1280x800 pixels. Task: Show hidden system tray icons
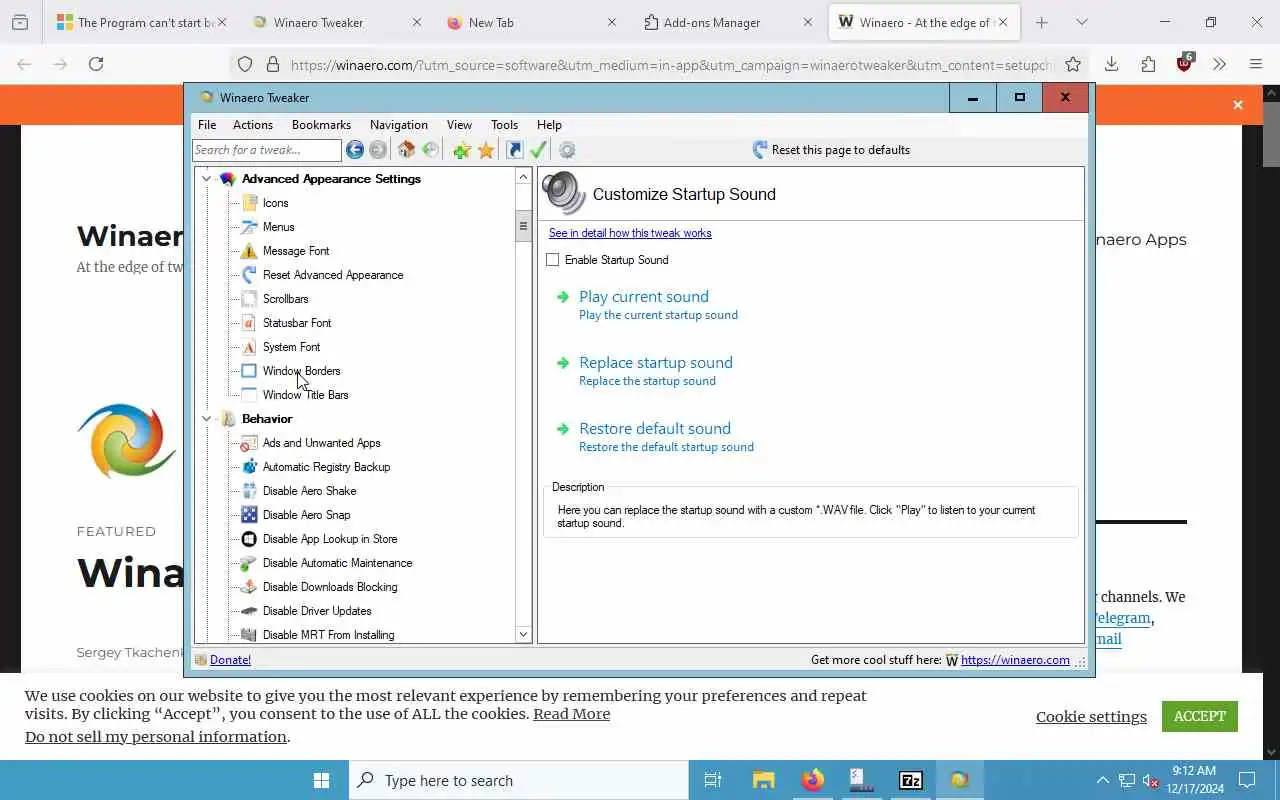coord(1102,780)
